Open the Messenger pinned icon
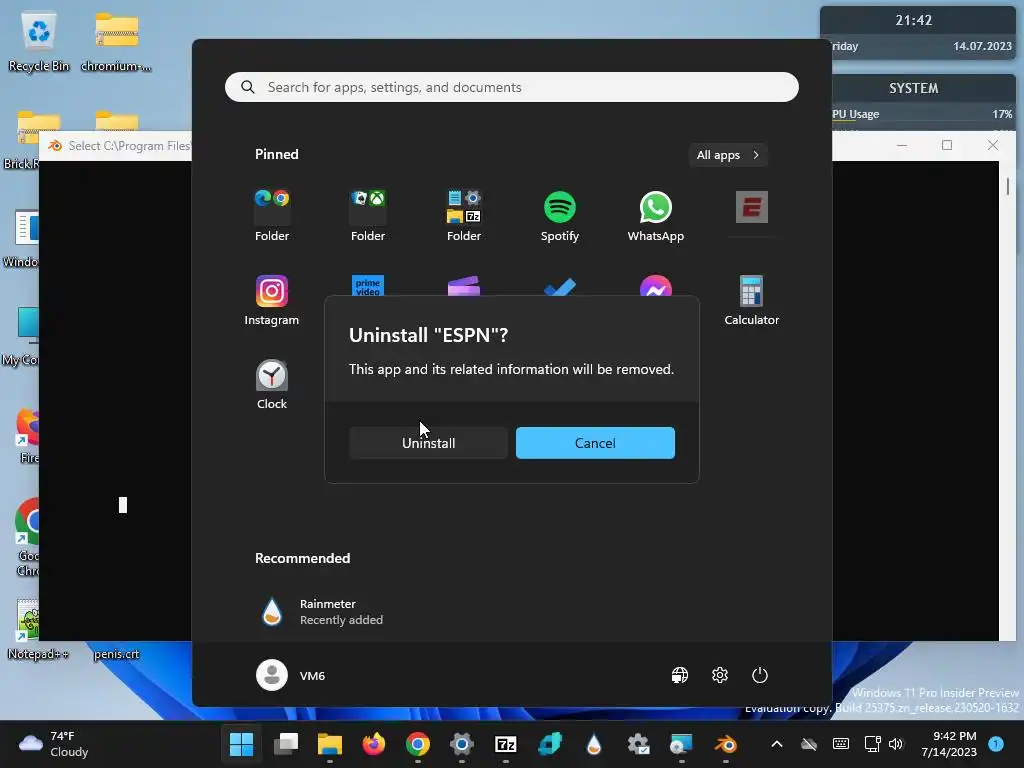 (656, 286)
